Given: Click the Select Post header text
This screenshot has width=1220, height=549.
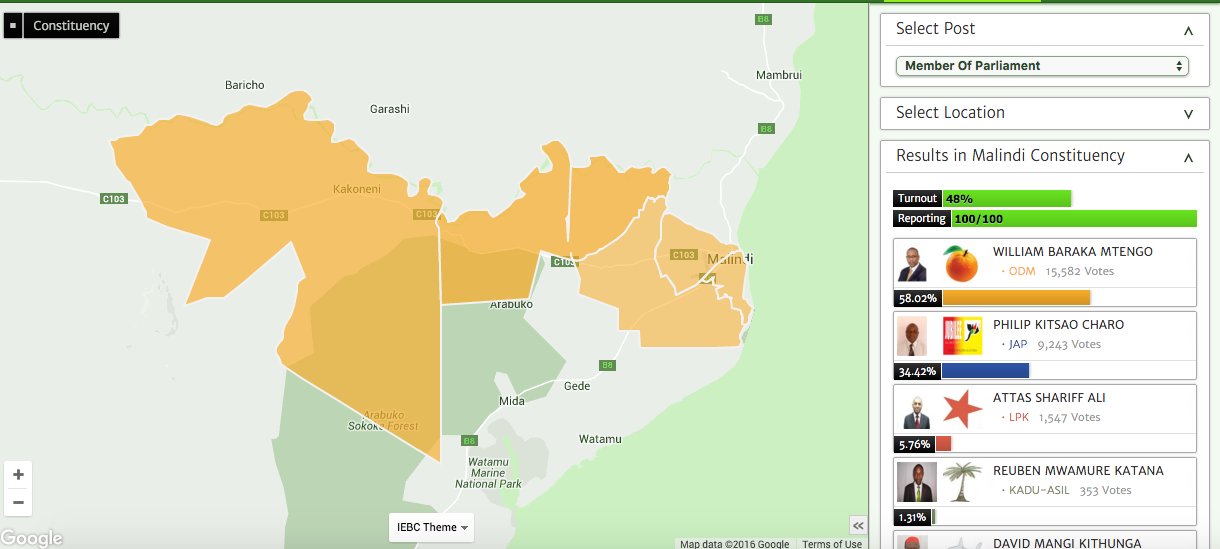Looking at the screenshot, I should [x=935, y=29].
